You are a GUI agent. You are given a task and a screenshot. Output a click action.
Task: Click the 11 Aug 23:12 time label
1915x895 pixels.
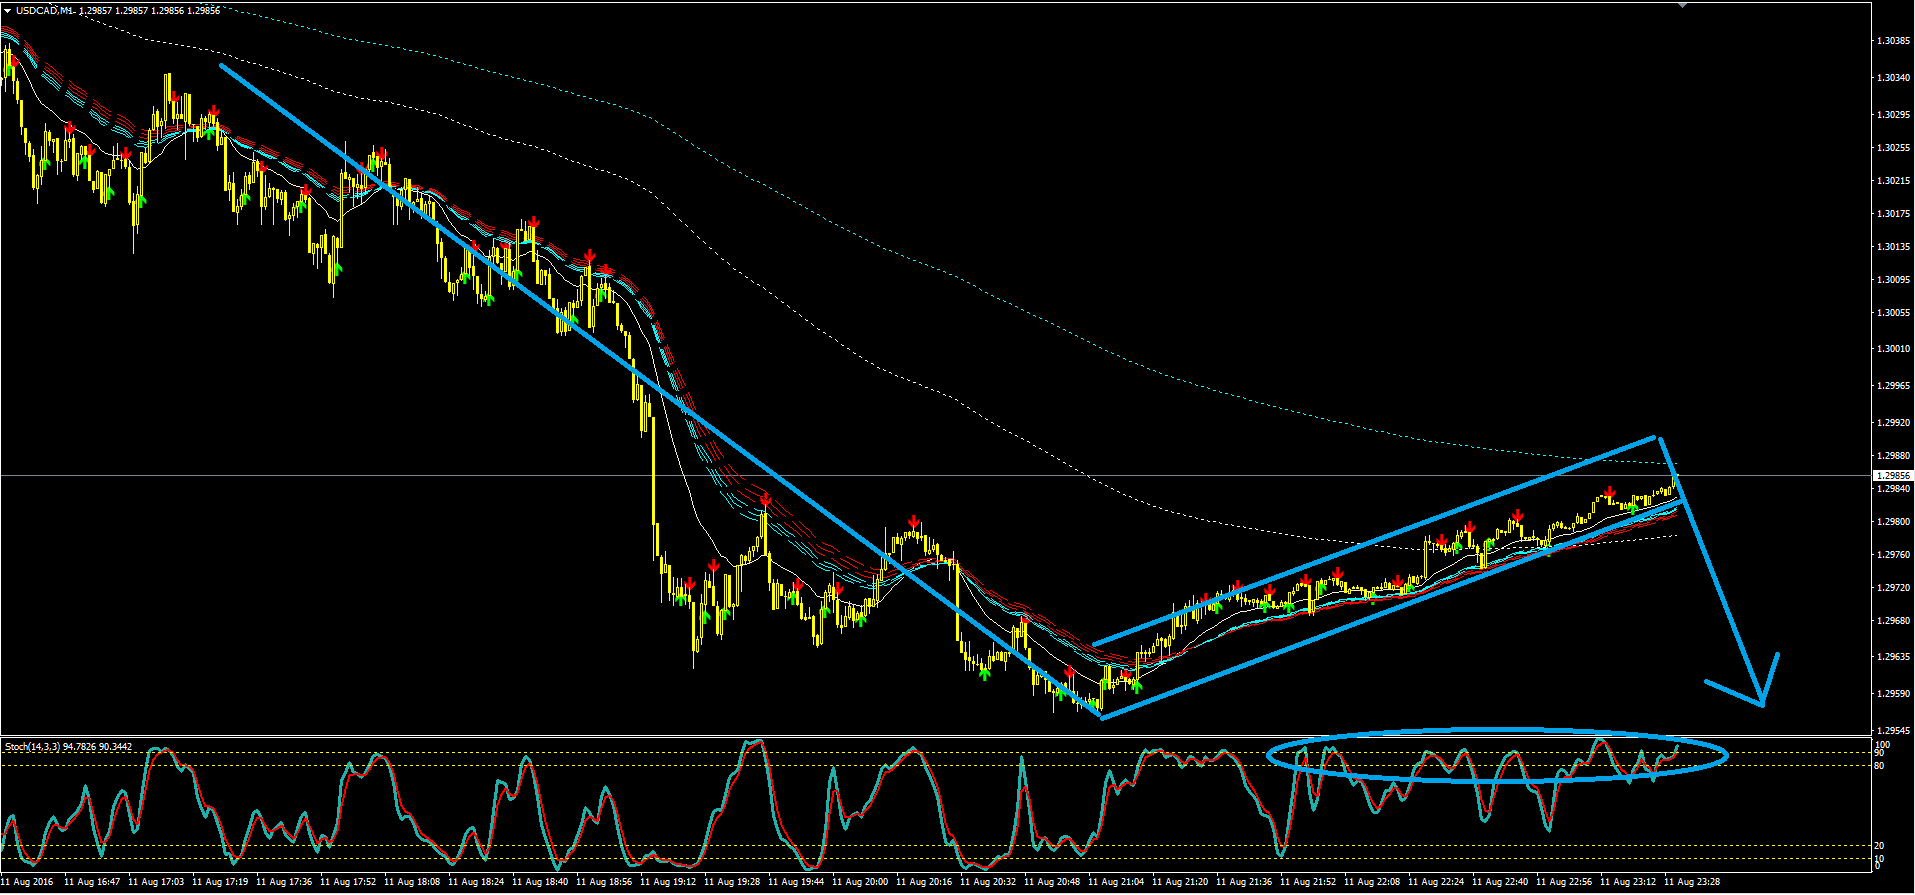tap(1628, 882)
